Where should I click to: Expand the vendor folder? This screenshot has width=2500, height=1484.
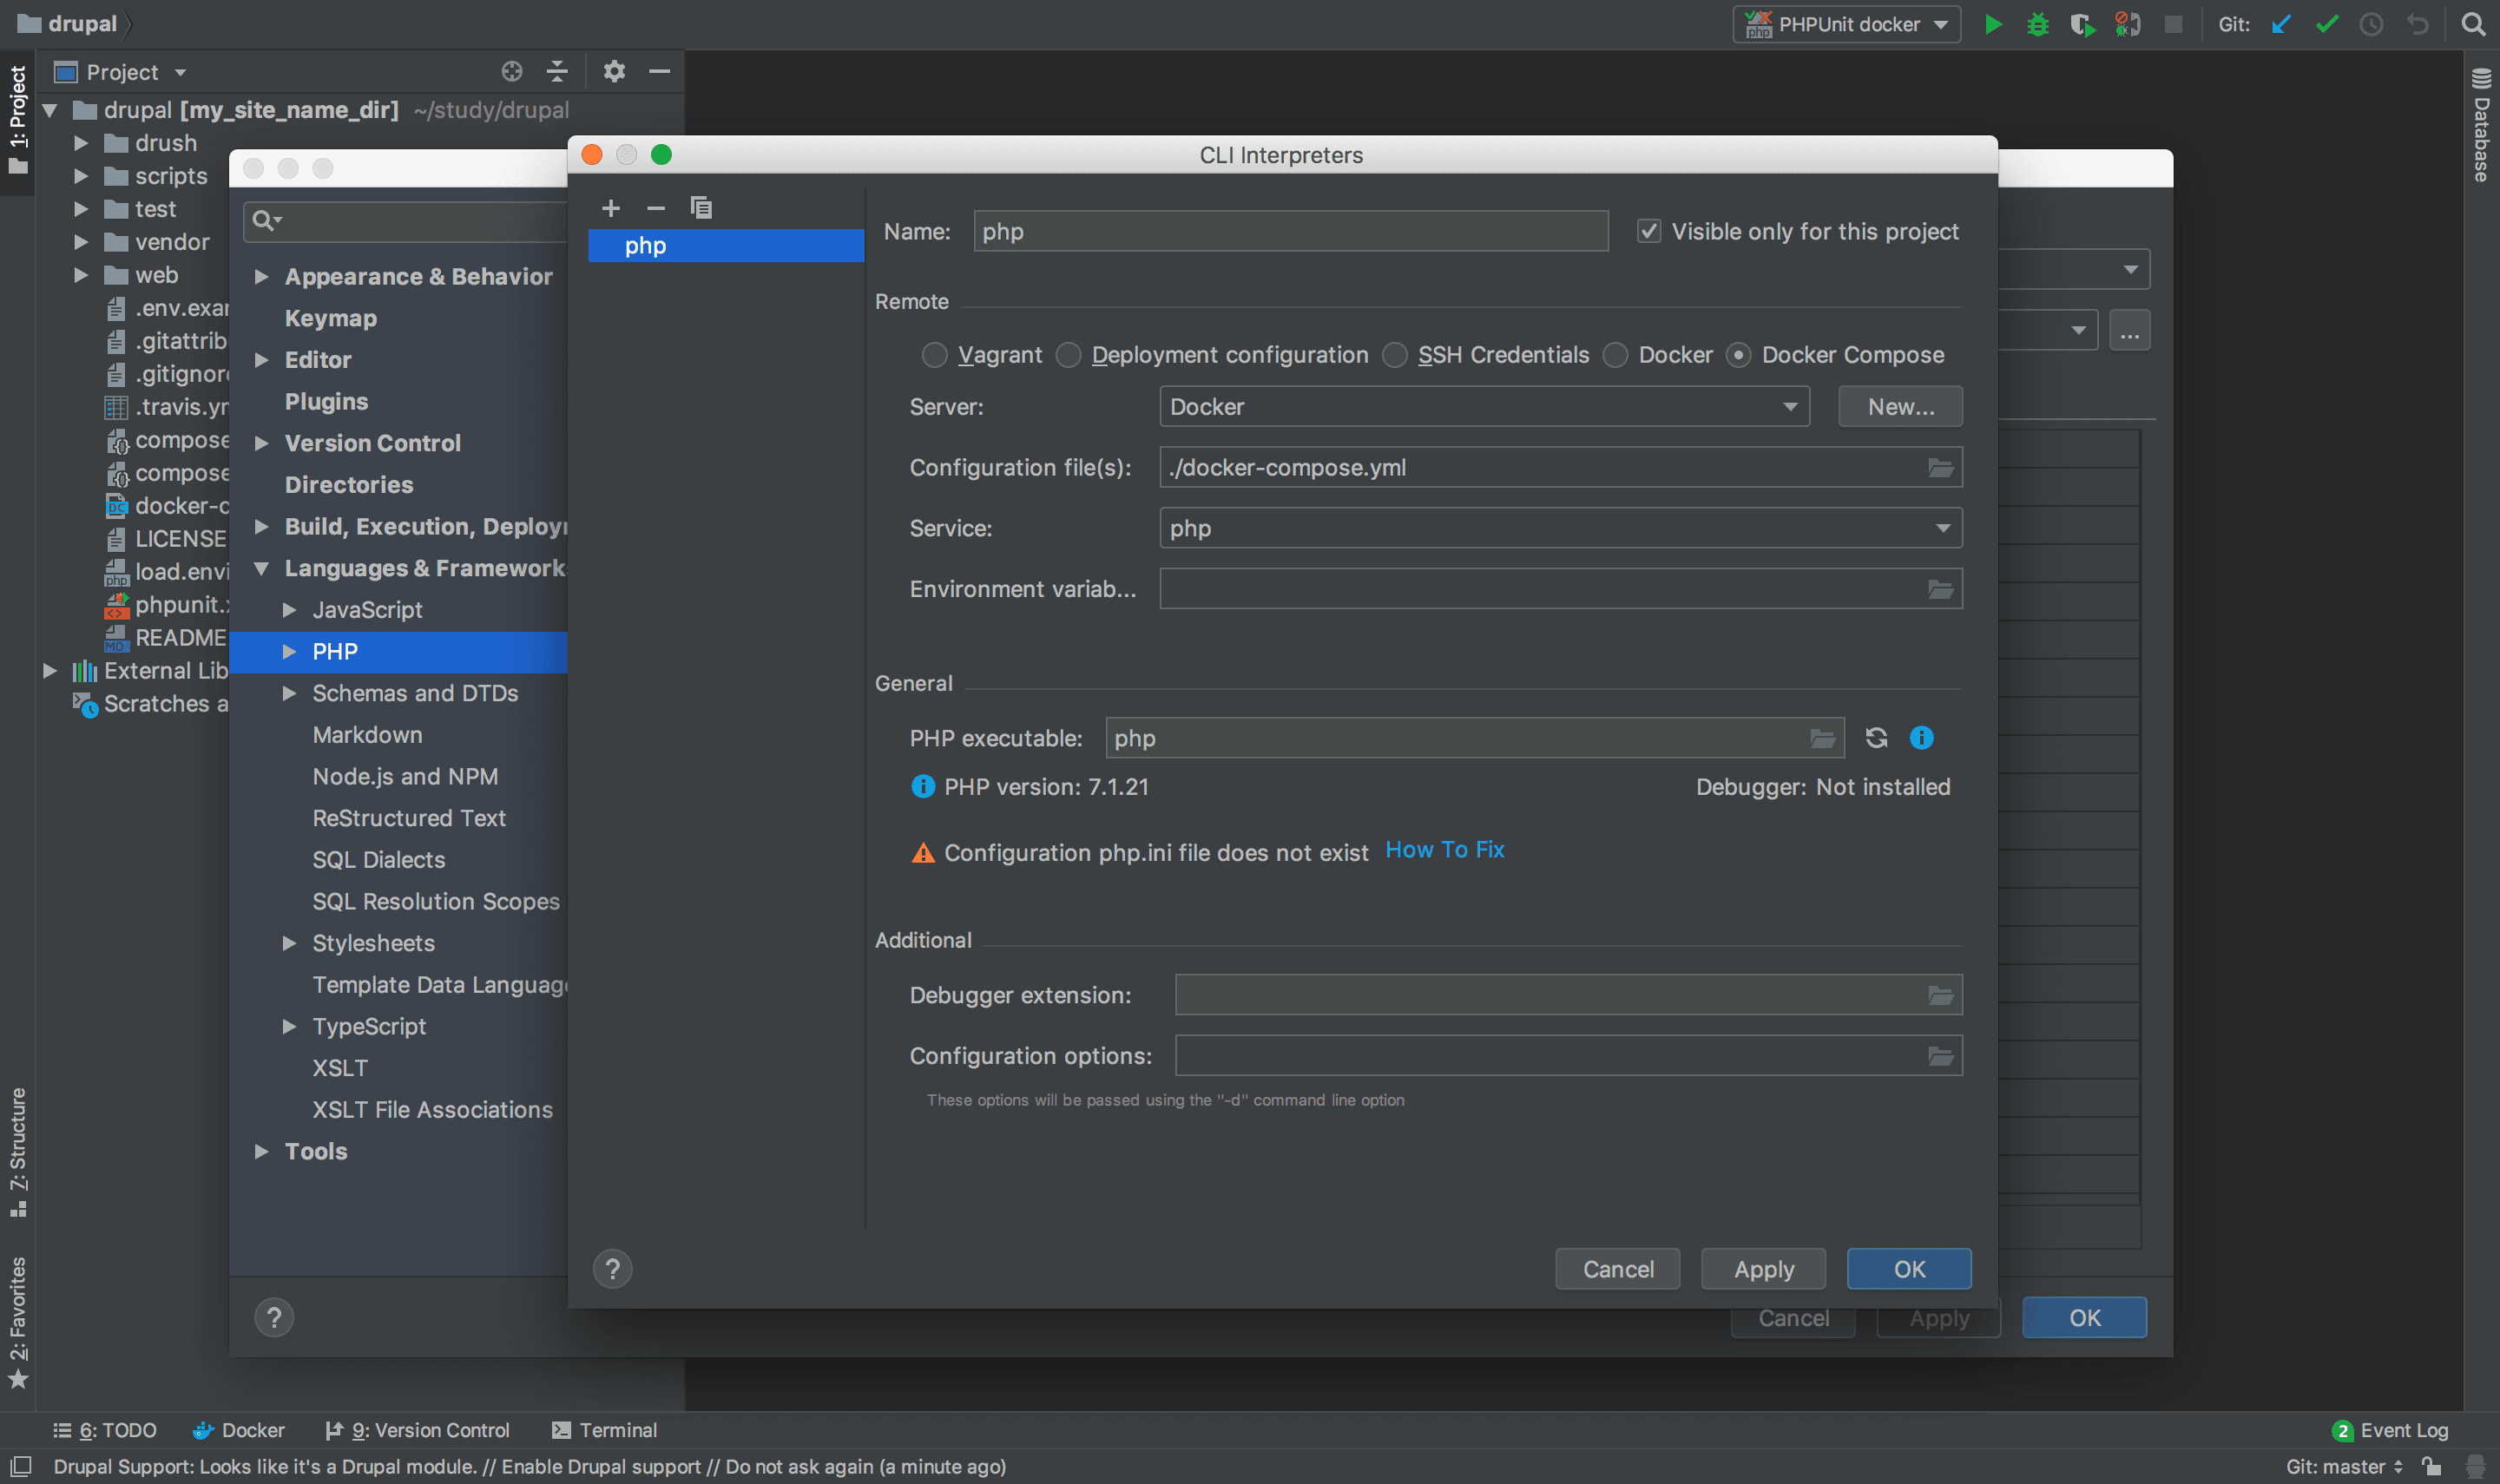pyautogui.click(x=82, y=242)
